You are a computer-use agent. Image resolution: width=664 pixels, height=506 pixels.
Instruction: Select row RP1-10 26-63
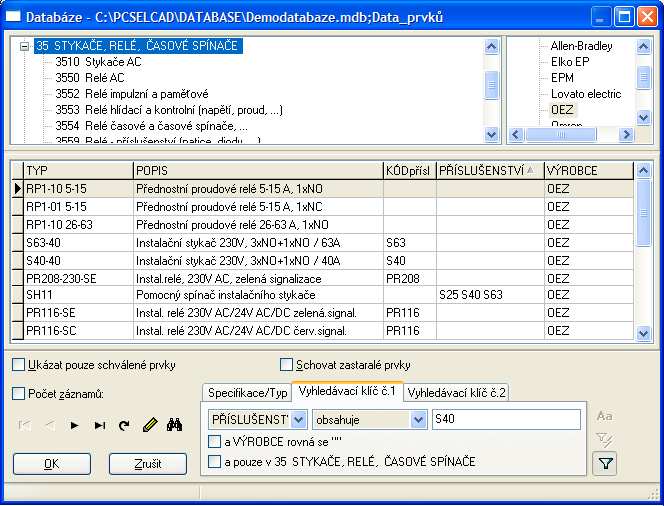coord(322,225)
